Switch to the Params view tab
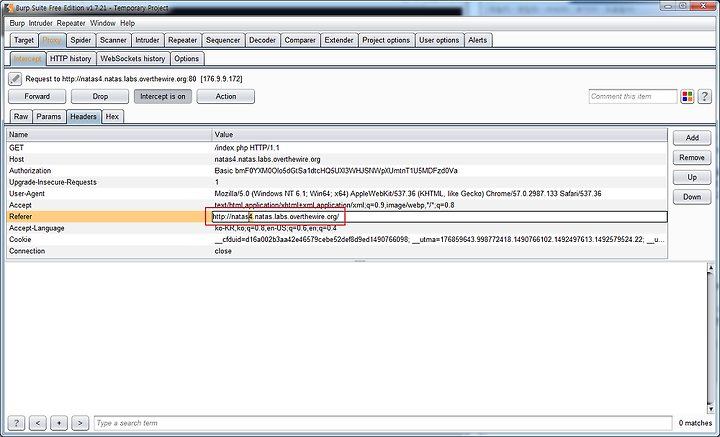720x437 pixels. click(49, 117)
